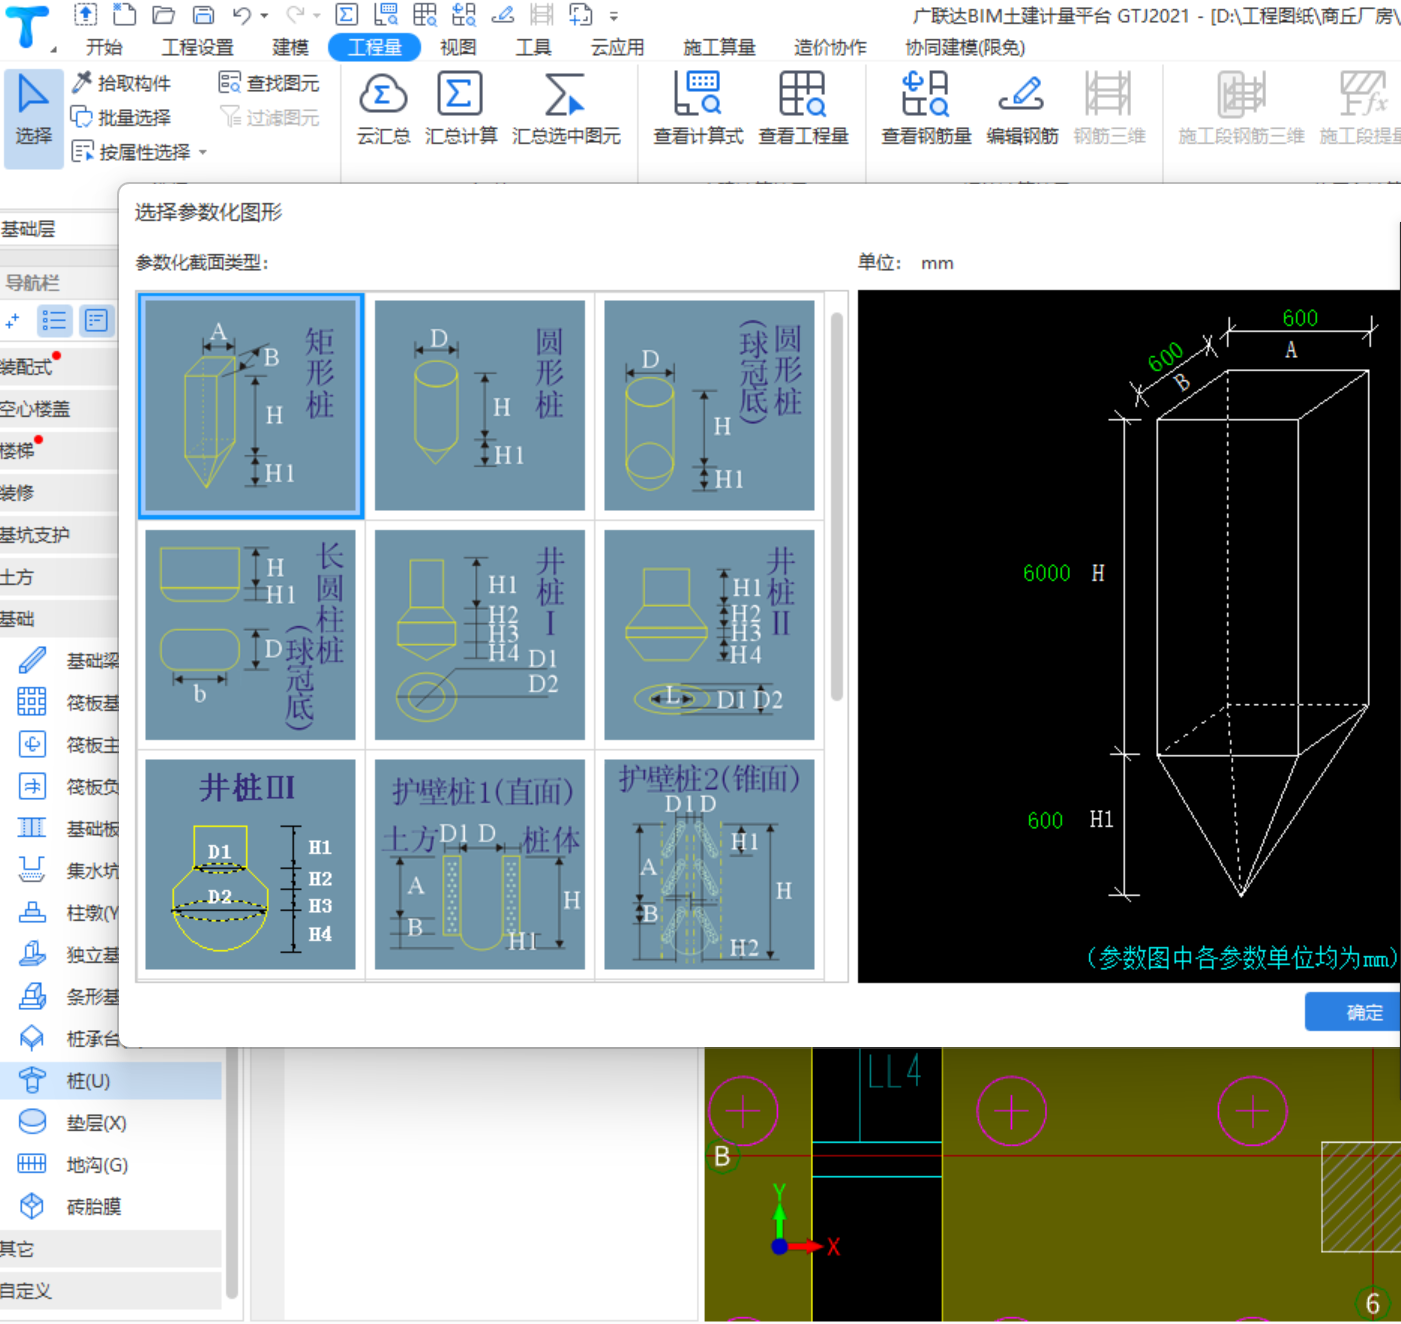Click the Undo arrow icon
Screen dimensions: 1401x1324
click(x=242, y=14)
